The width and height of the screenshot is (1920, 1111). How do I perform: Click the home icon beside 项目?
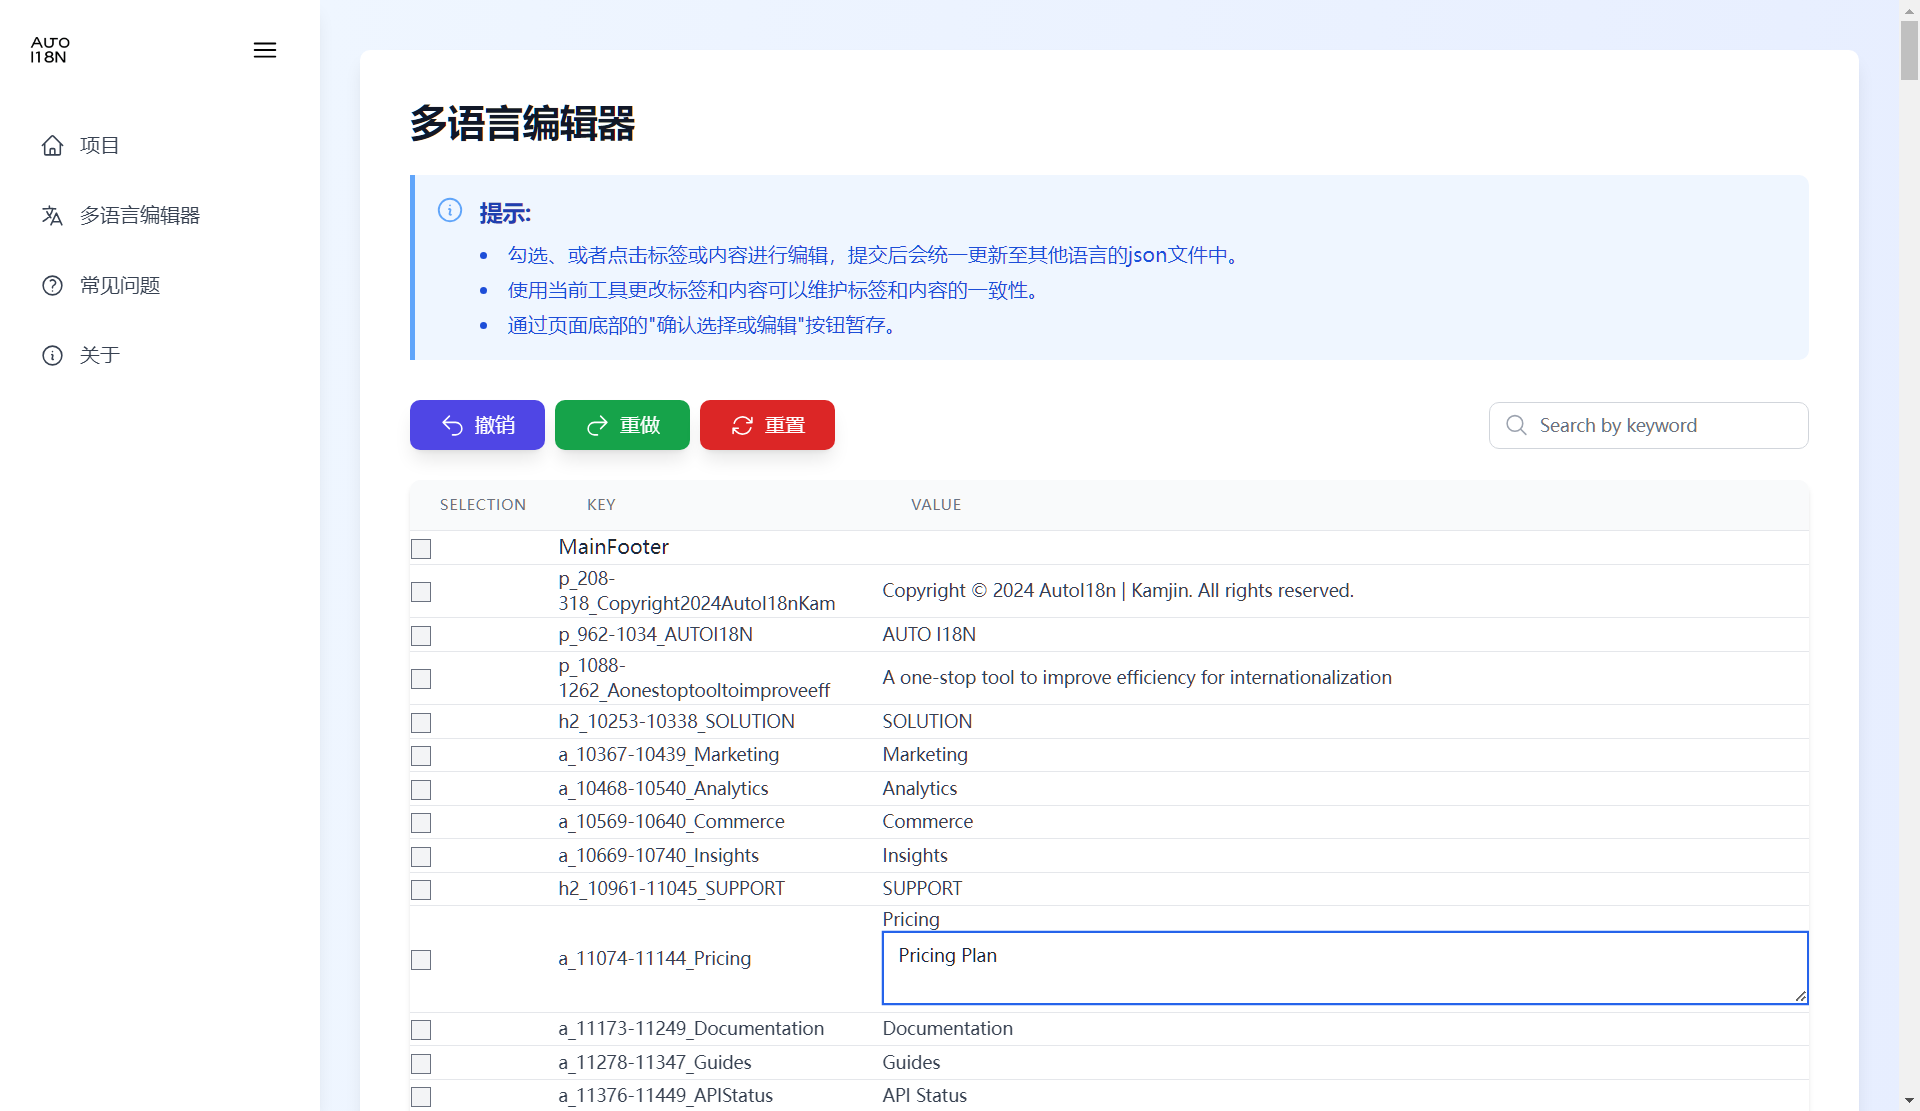click(52, 146)
